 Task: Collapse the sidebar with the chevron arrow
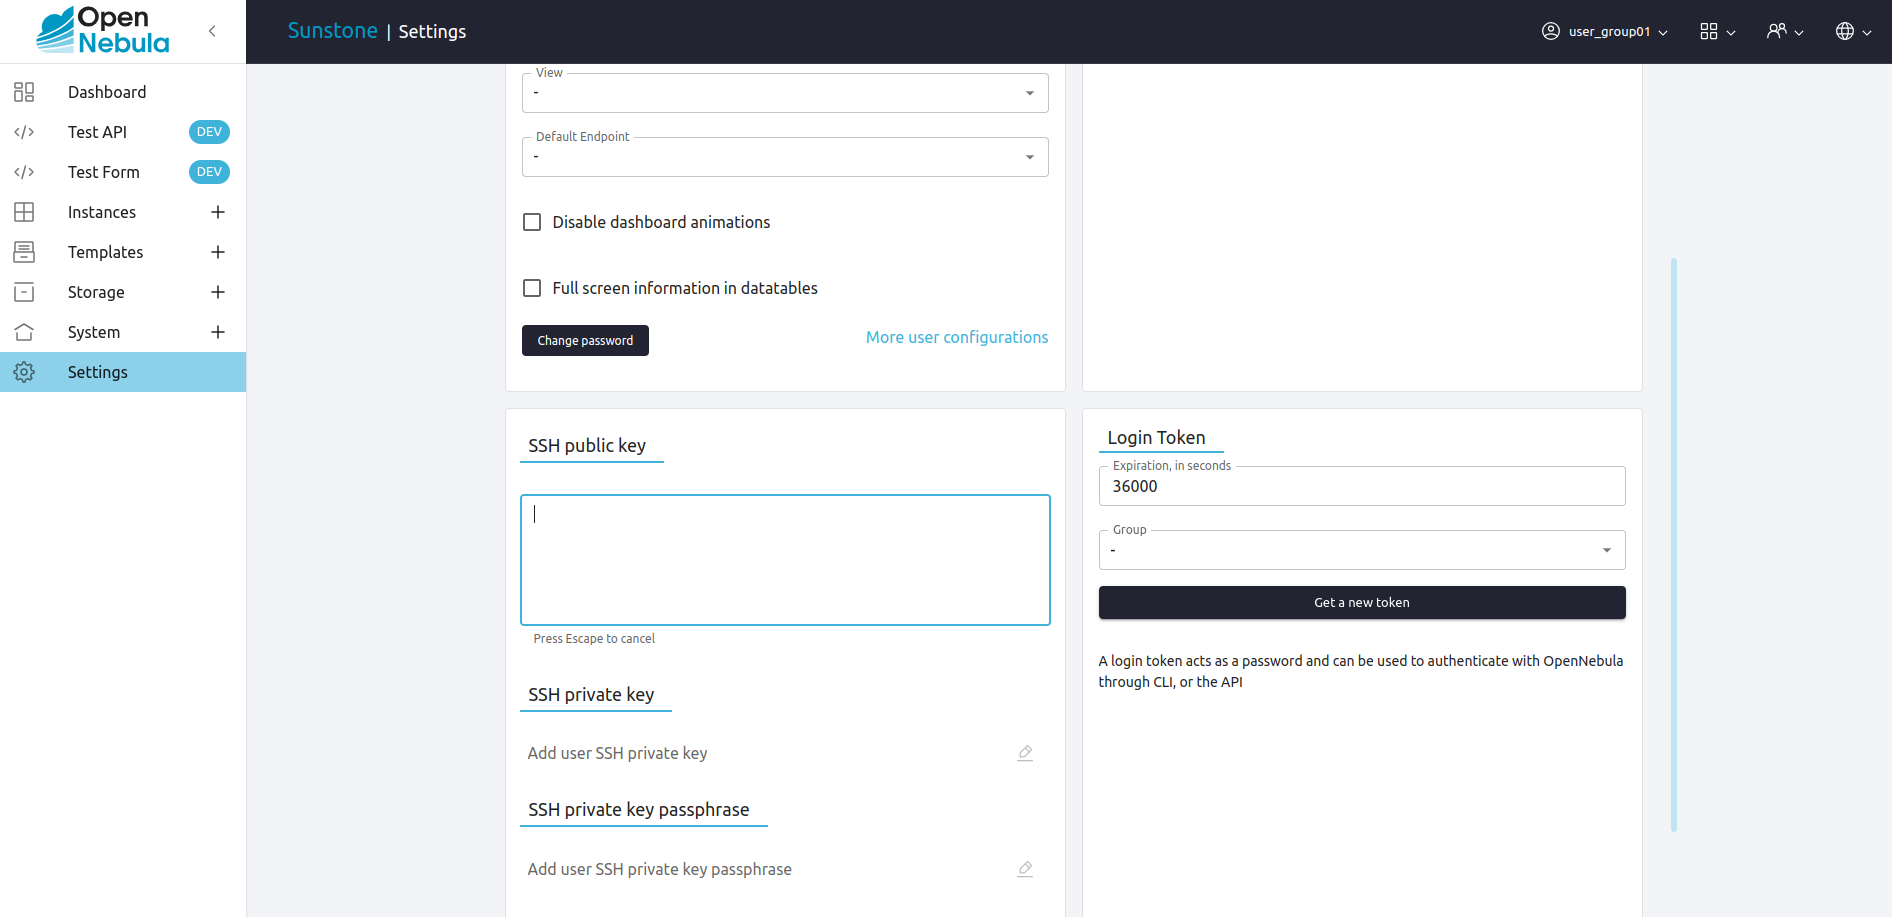click(x=212, y=31)
